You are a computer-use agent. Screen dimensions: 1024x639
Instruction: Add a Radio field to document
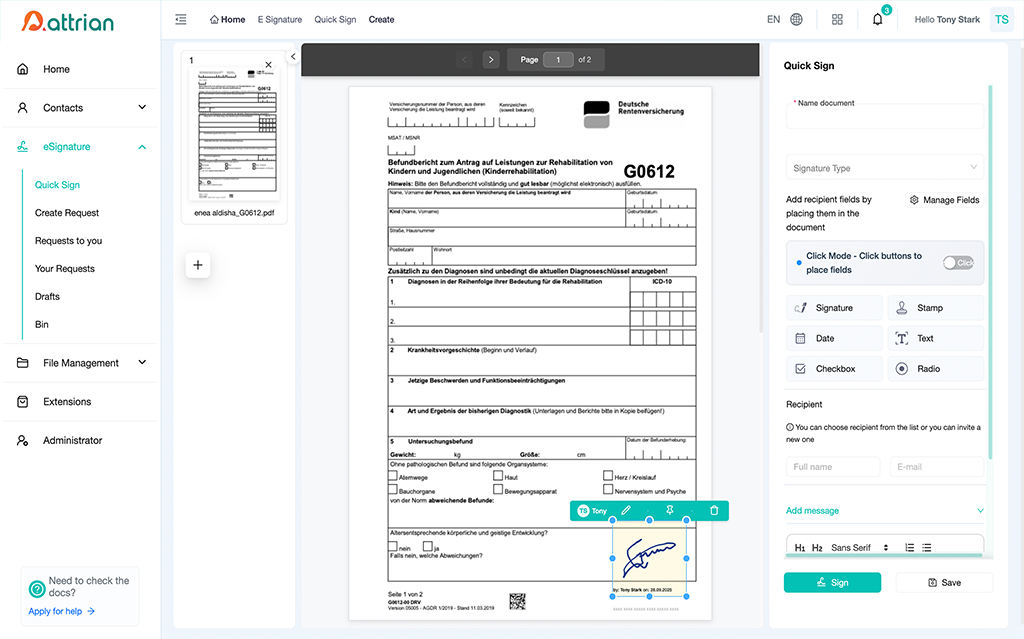pyautogui.click(x=935, y=369)
